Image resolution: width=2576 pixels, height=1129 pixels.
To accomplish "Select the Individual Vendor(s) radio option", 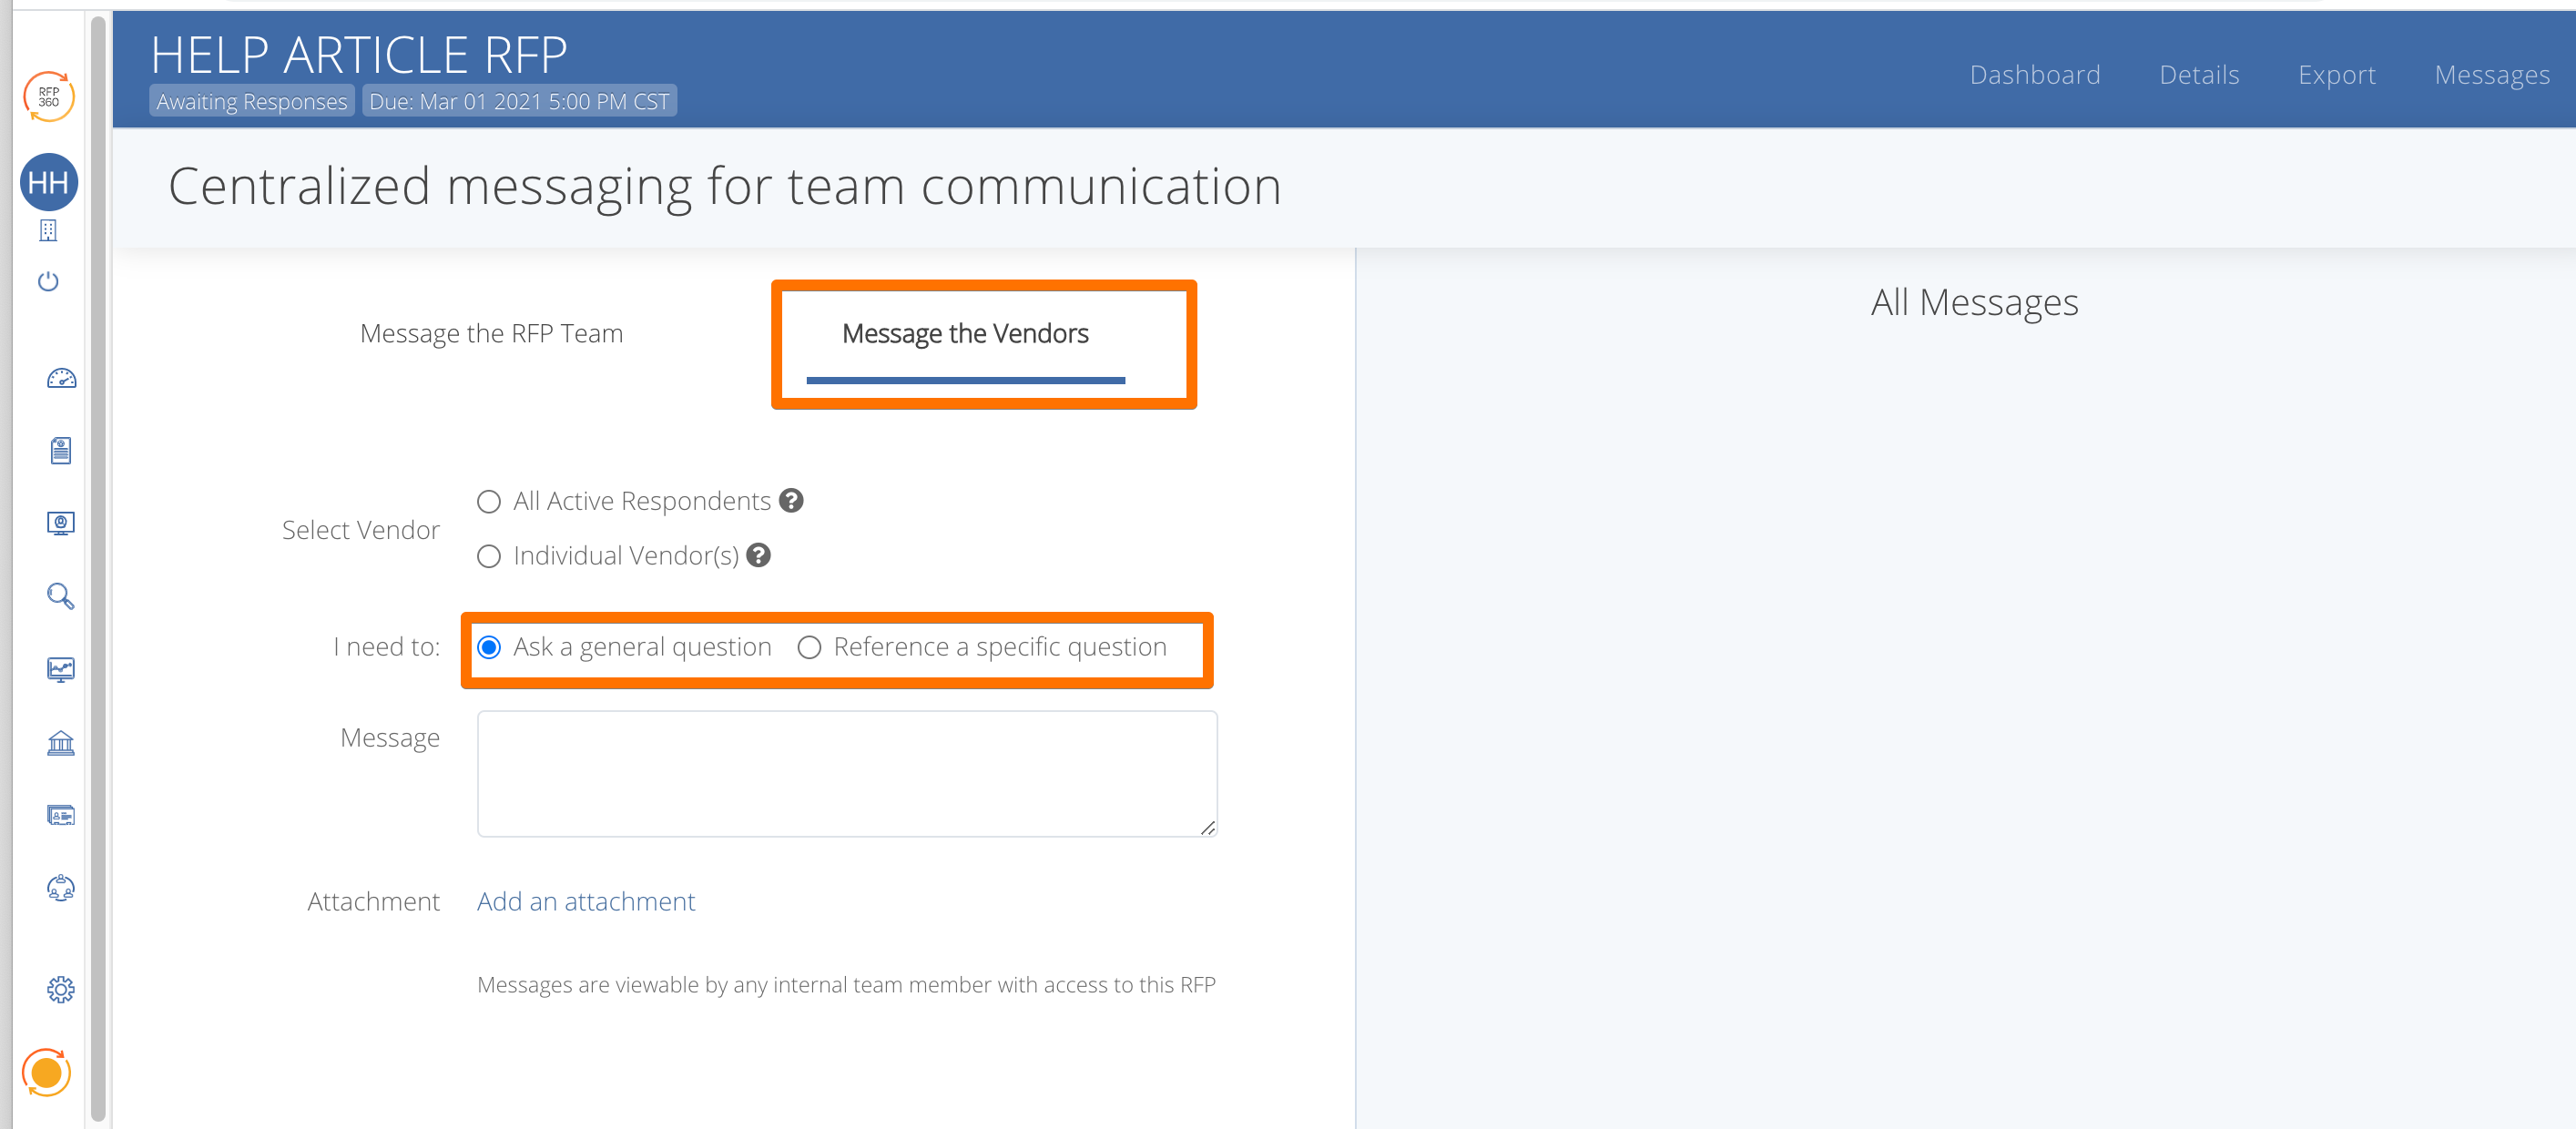I will [489, 556].
